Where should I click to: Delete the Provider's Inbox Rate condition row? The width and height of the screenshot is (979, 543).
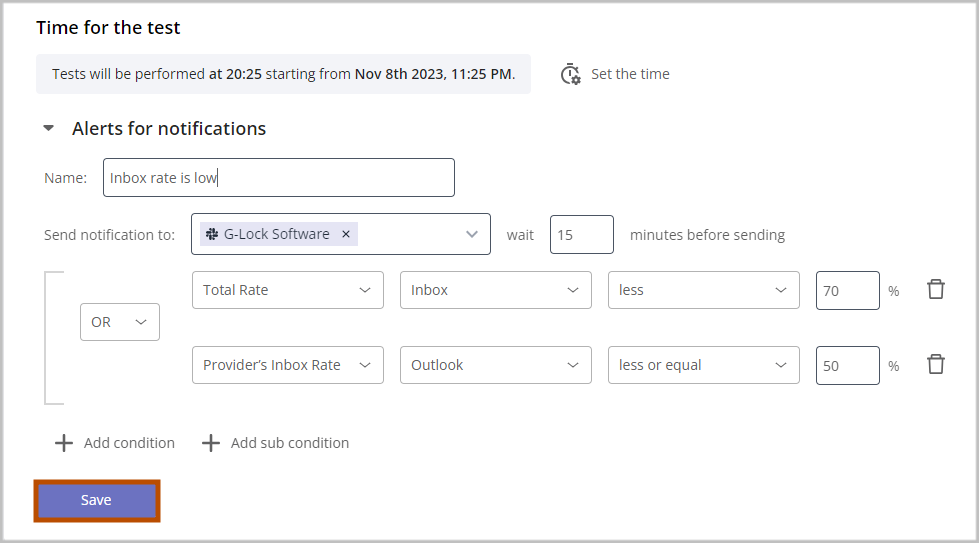click(935, 365)
